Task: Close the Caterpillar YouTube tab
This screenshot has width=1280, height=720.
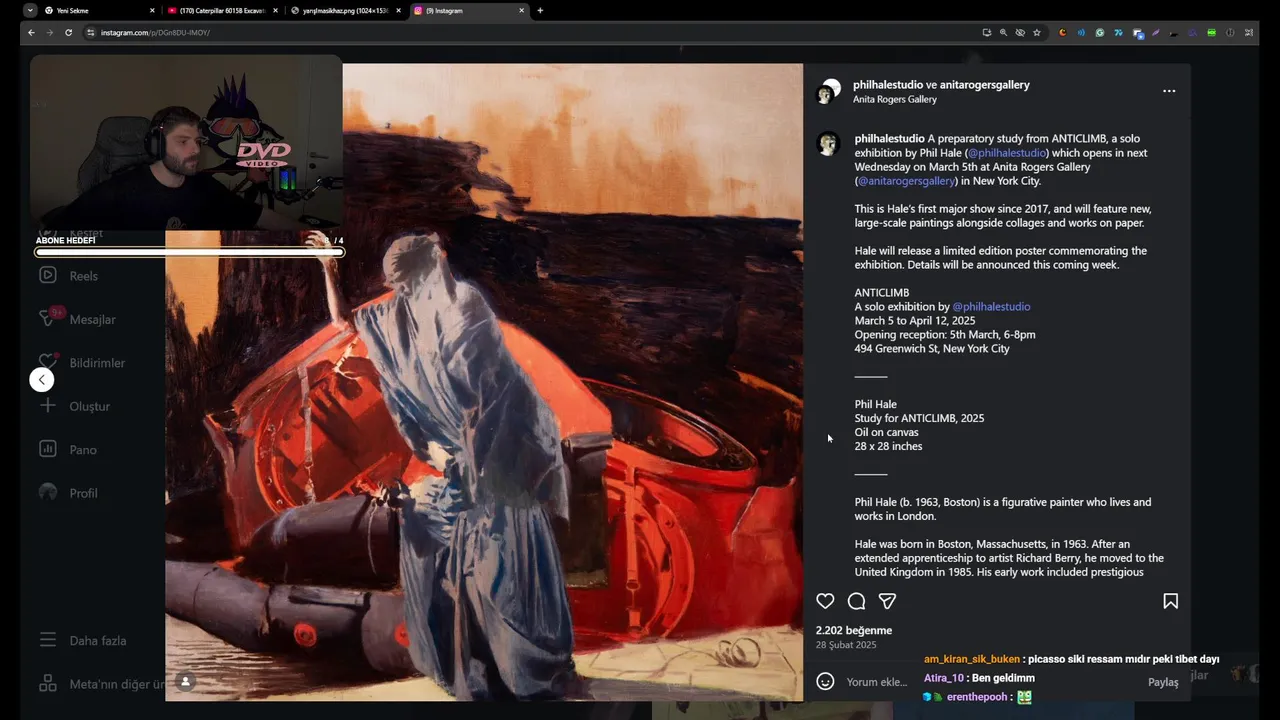Action: click(275, 10)
